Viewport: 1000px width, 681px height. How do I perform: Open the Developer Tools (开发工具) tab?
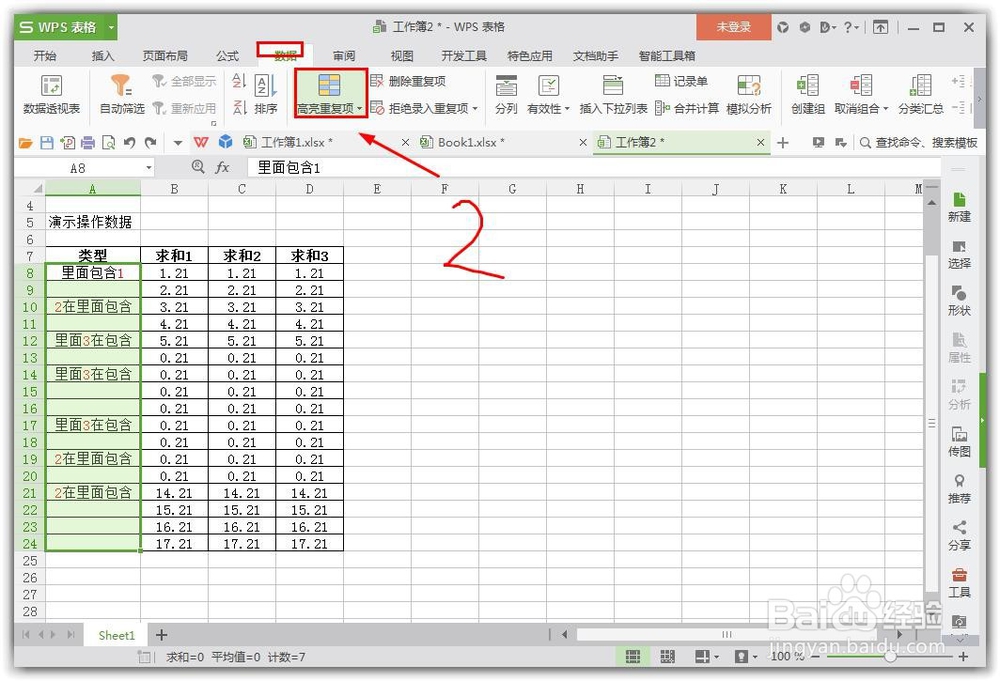pyautogui.click(x=464, y=56)
